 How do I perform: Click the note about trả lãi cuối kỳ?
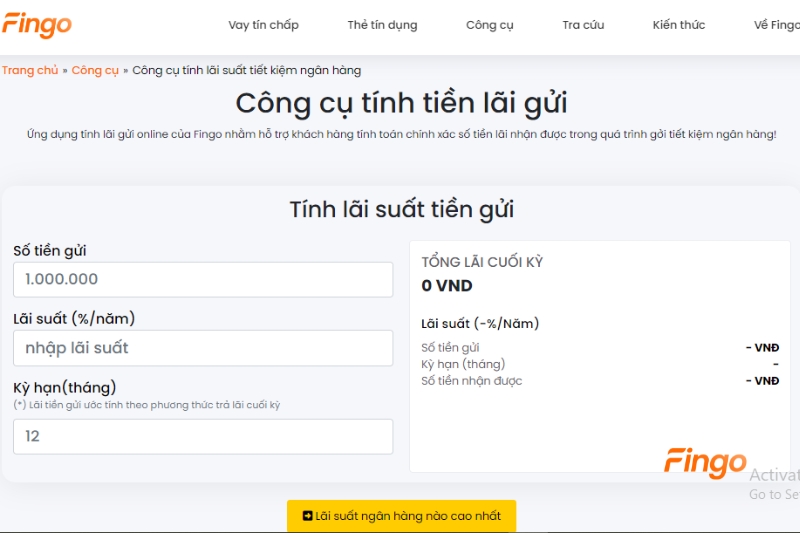(147, 405)
